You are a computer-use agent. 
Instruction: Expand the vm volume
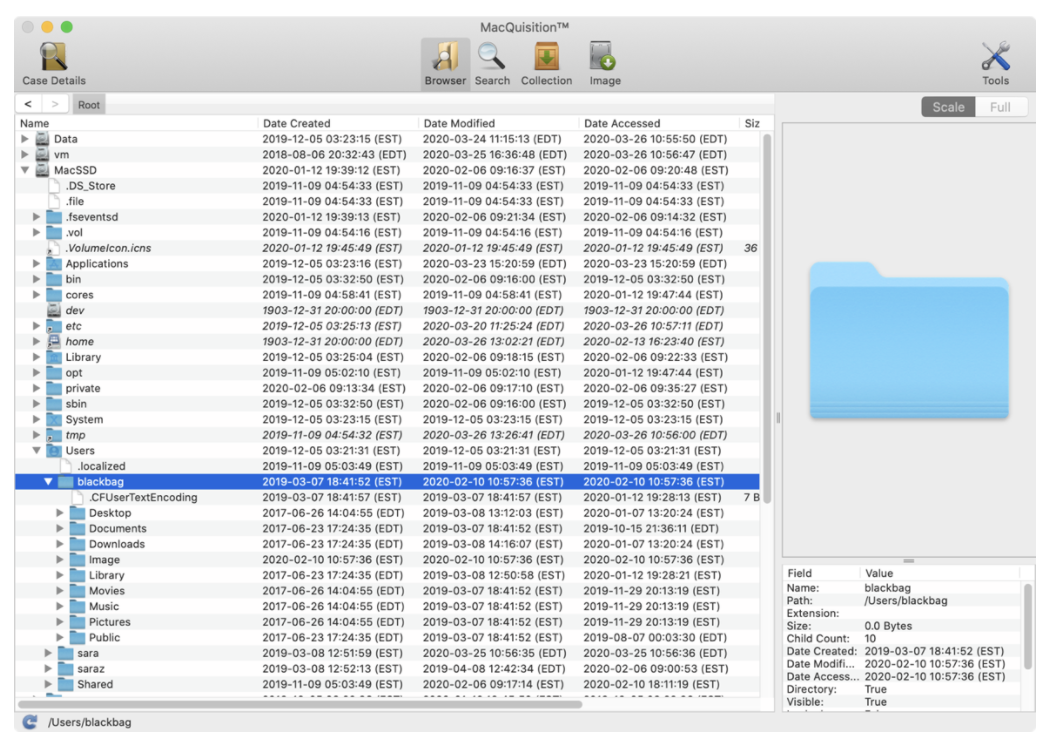pyautogui.click(x=25, y=154)
